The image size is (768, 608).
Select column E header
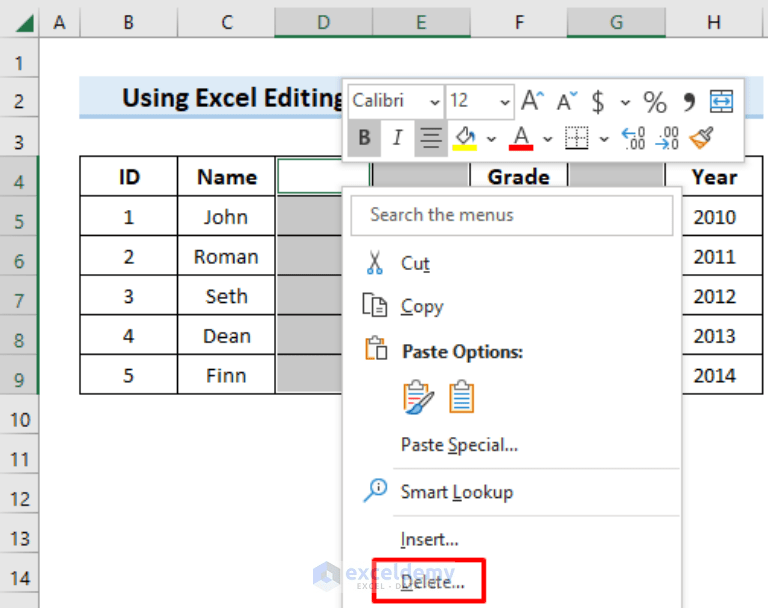coord(421,22)
